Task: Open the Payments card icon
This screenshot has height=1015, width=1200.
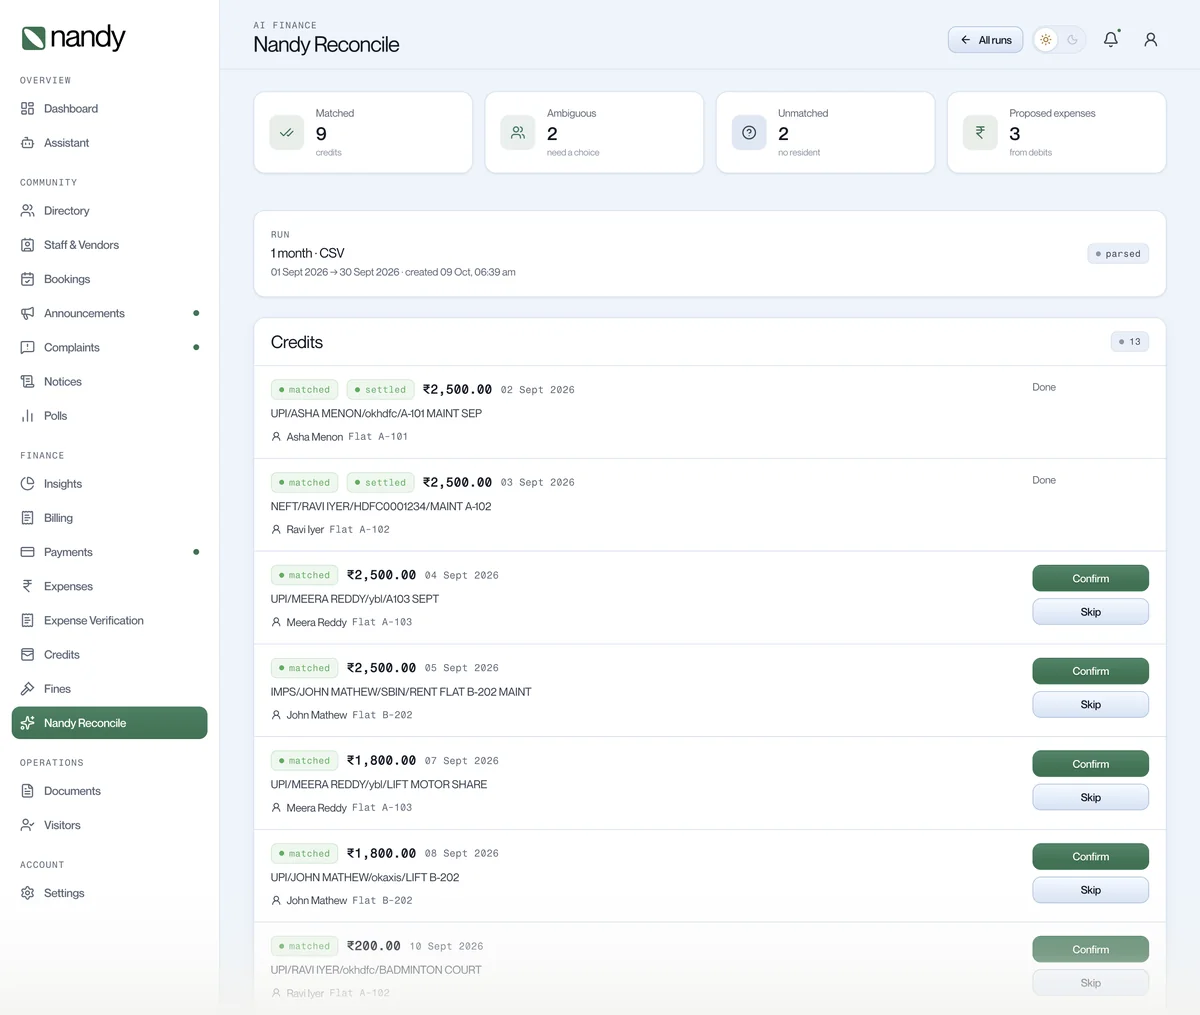Action: click(27, 552)
